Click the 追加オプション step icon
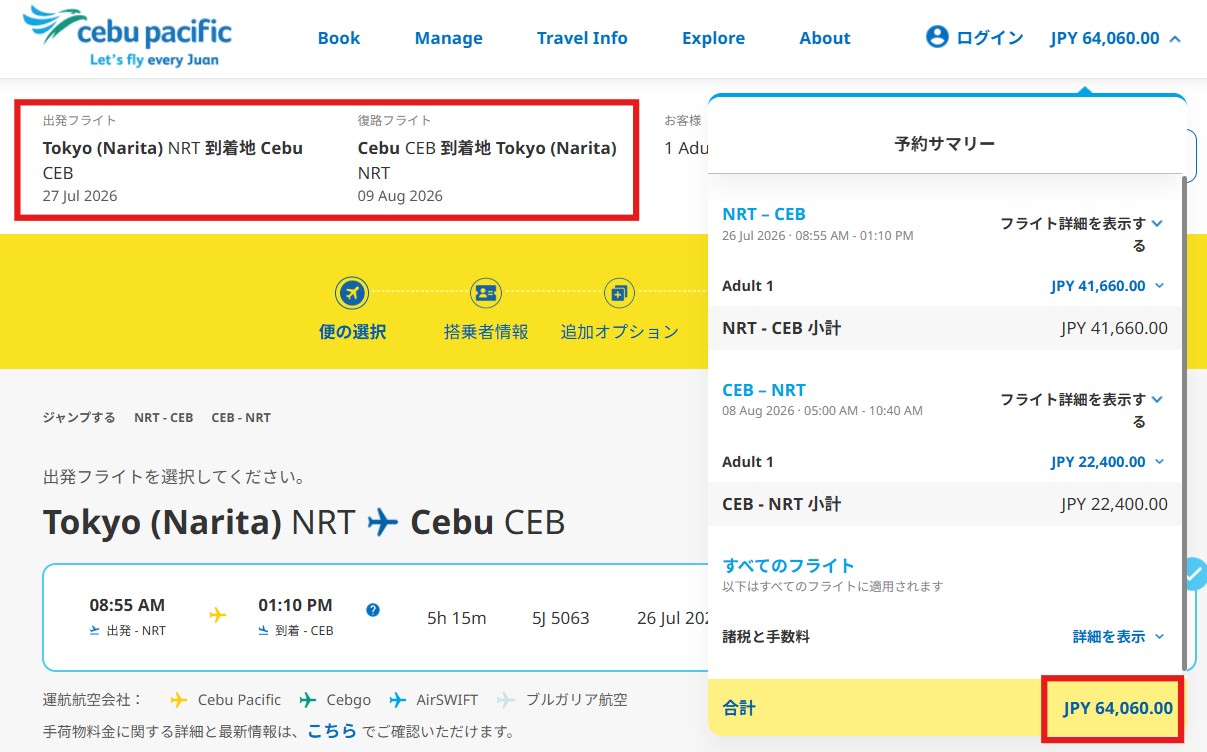This screenshot has width=1207, height=752. (x=619, y=291)
